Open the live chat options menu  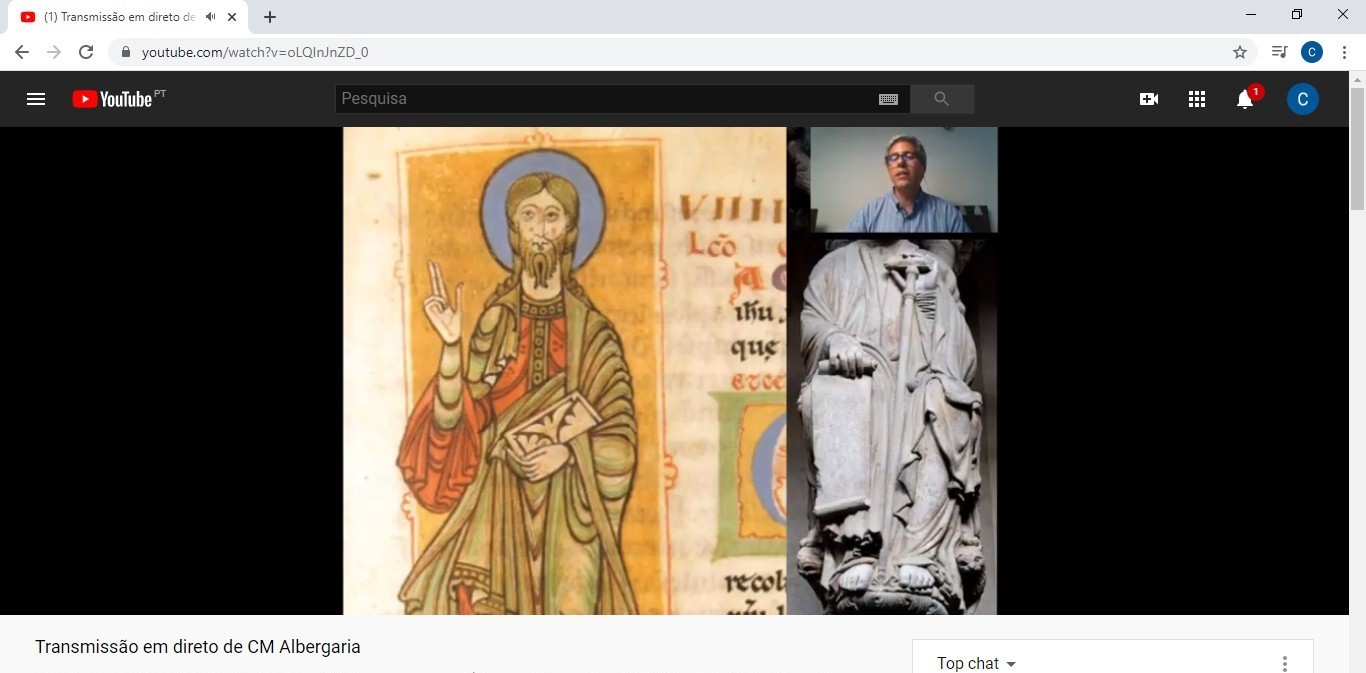tap(1285, 663)
